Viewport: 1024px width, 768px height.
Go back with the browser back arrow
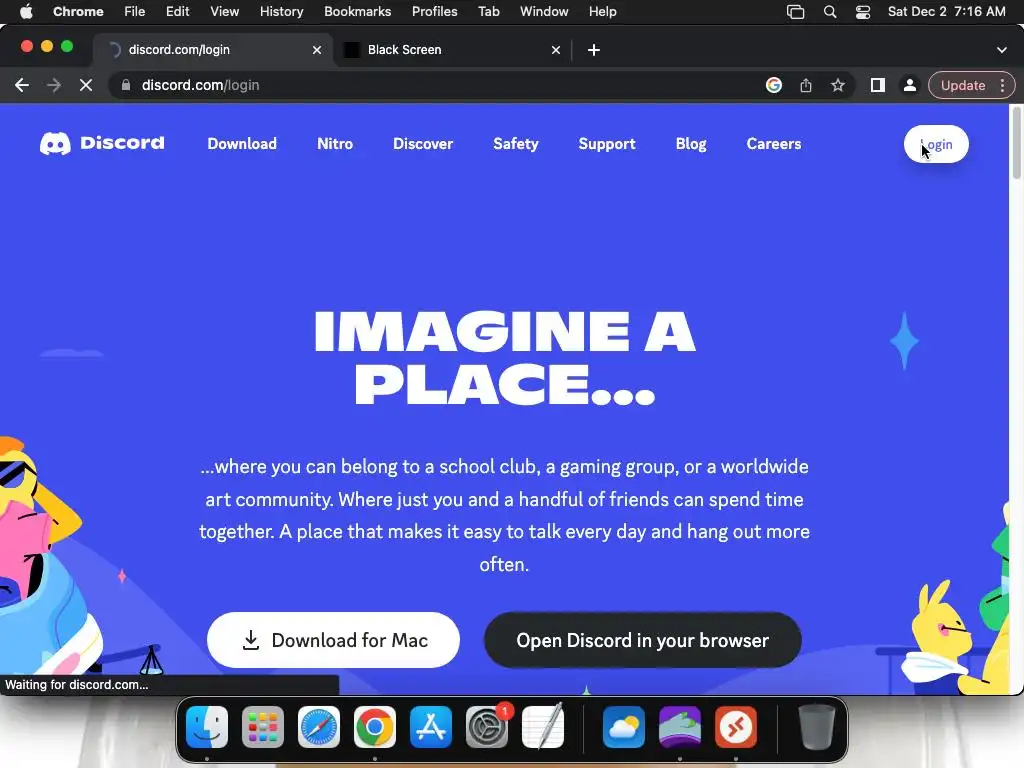(22, 85)
